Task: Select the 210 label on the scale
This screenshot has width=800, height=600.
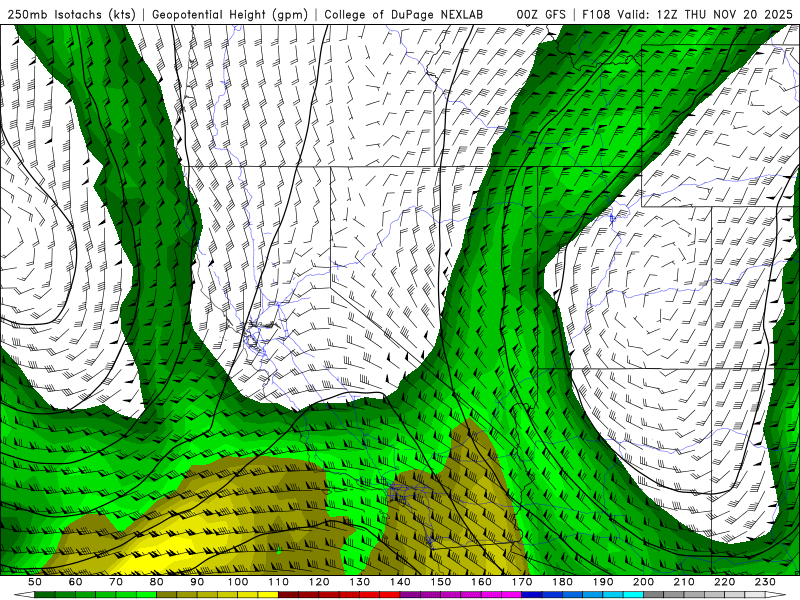Action: point(684,582)
